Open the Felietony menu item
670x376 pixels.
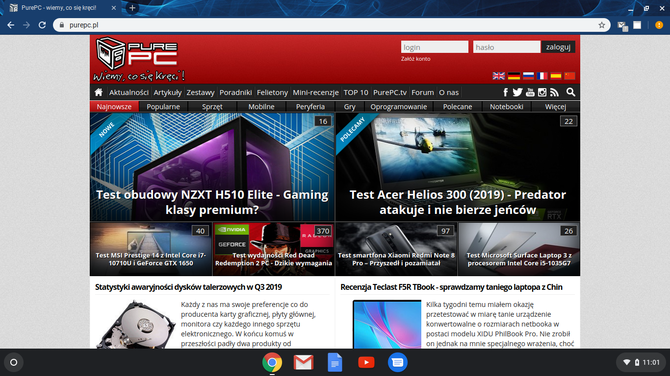click(272, 92)
